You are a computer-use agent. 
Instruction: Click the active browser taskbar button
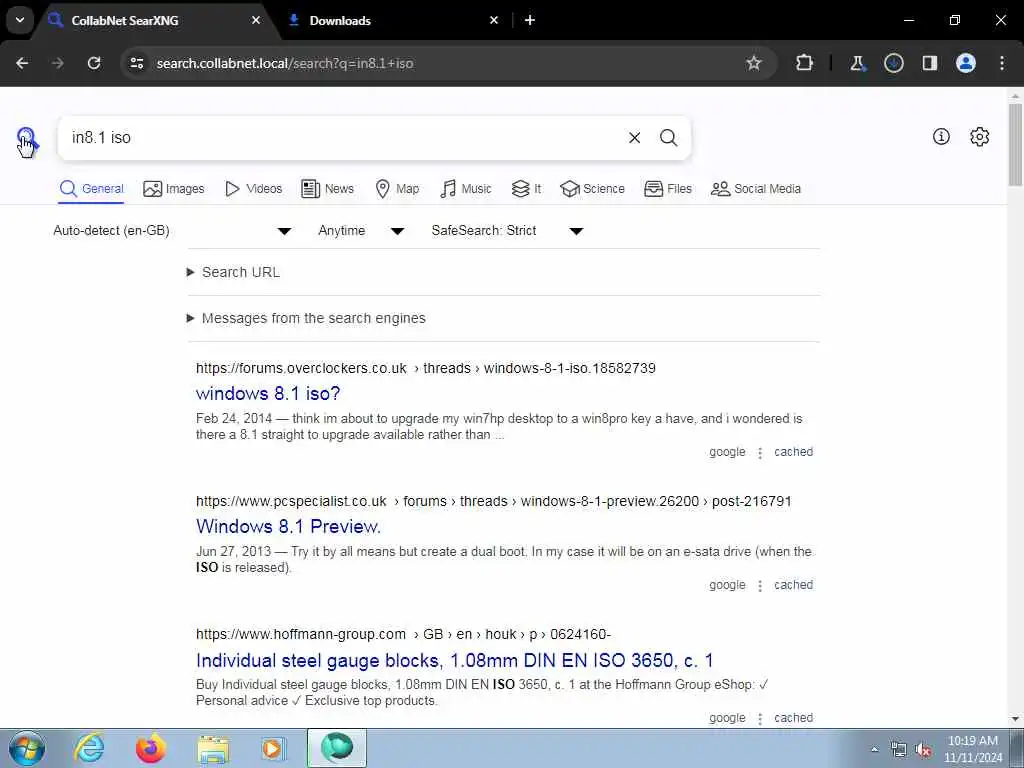point(337,748)
